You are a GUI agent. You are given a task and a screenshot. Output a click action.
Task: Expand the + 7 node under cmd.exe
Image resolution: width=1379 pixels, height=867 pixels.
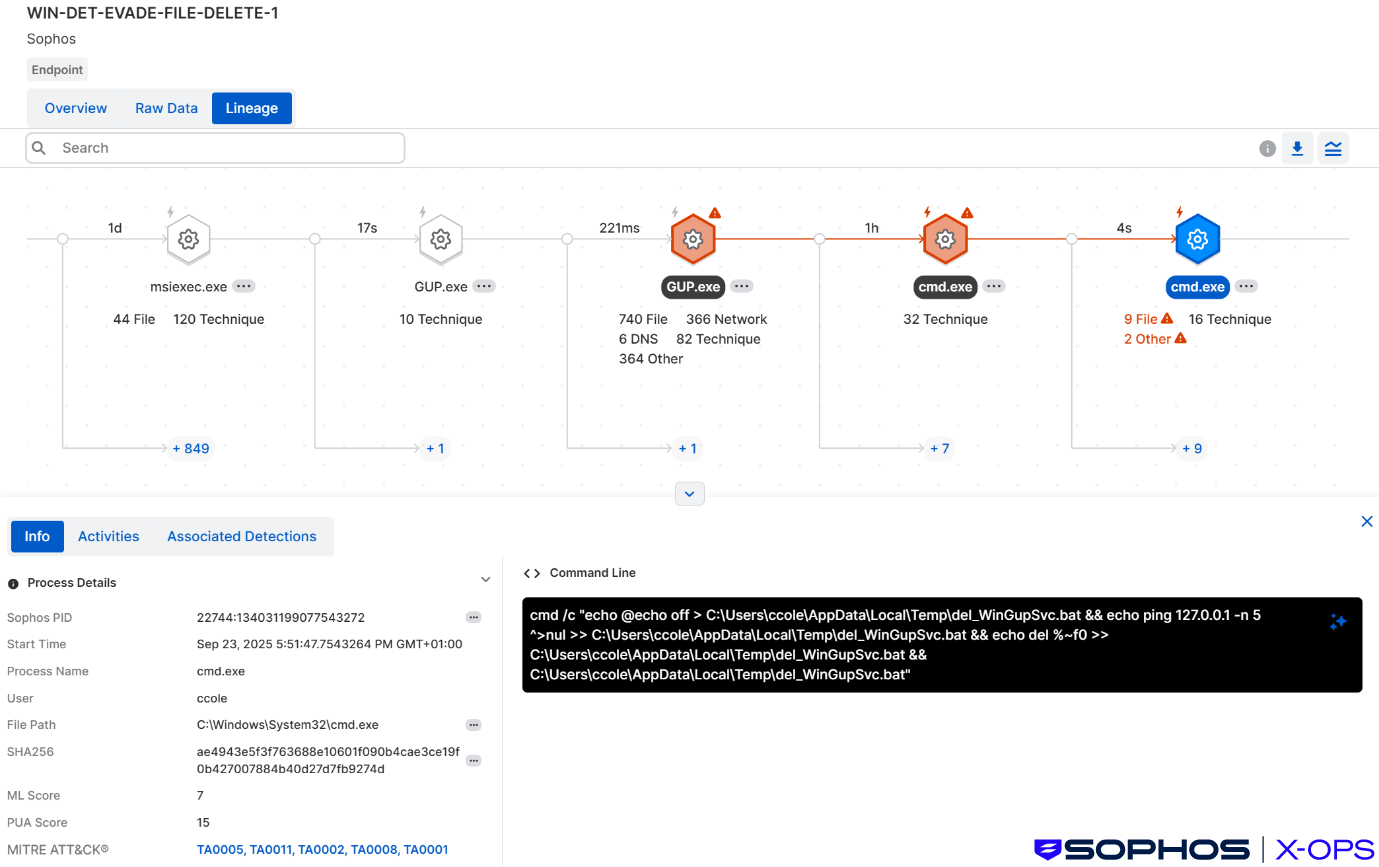(940, 448)
